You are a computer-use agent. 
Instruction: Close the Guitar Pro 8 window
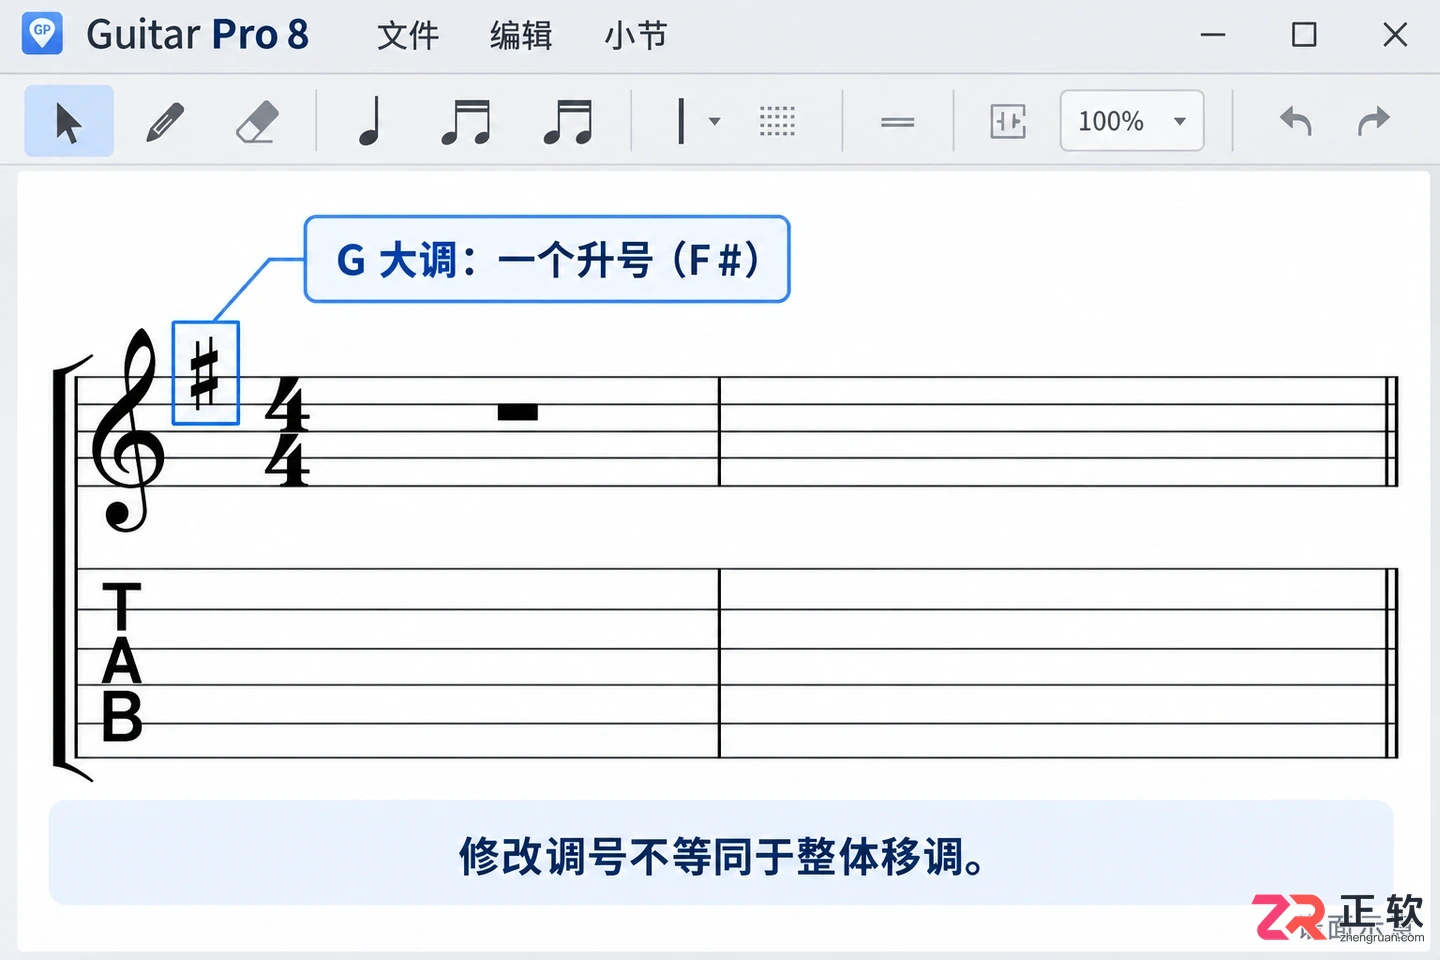1395,35
